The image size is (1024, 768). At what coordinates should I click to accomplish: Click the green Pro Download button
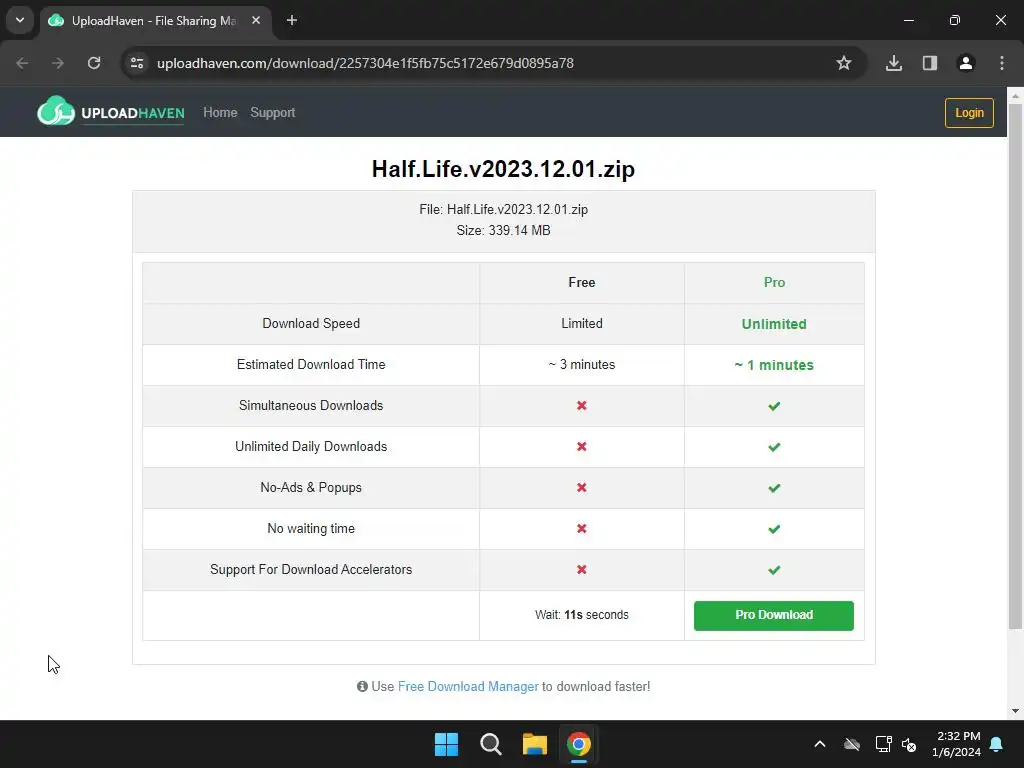pyautogui.click(x=774, y=615)
